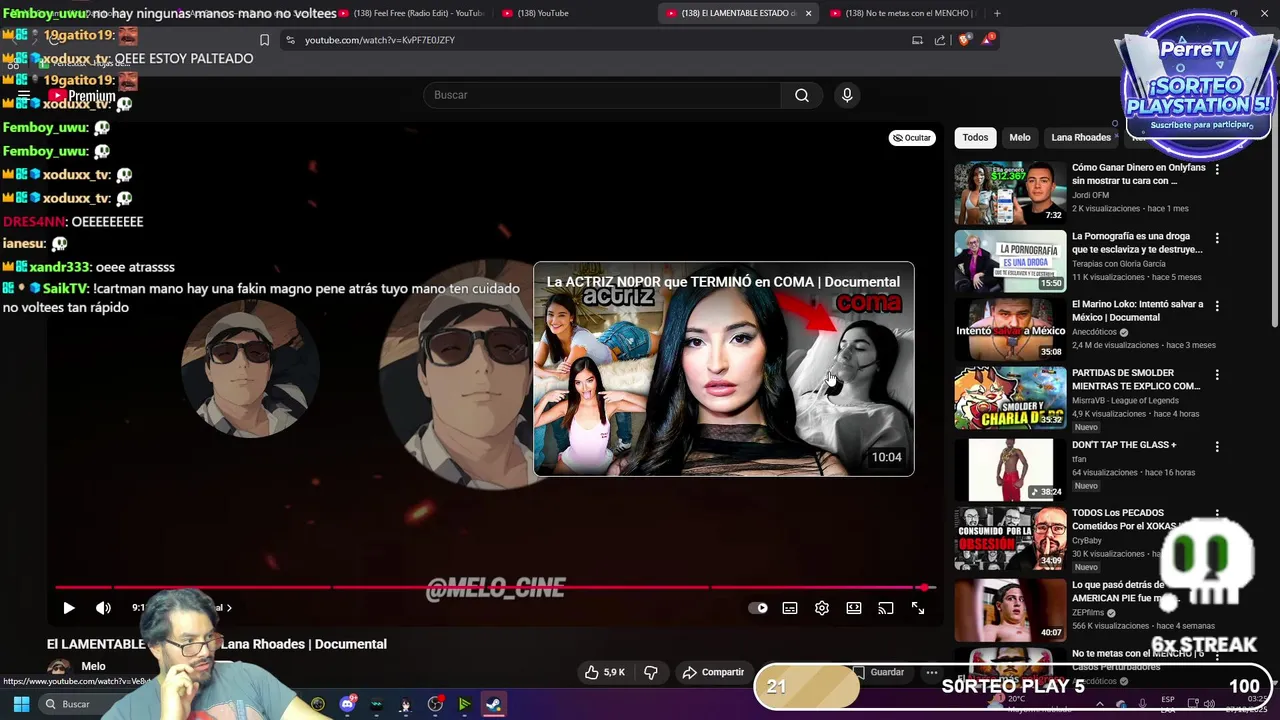Switch to the 'Feel Free (Radio Edit)' browser tab
This screenshot has width=1280, height=720.
(x=410, y=13)
